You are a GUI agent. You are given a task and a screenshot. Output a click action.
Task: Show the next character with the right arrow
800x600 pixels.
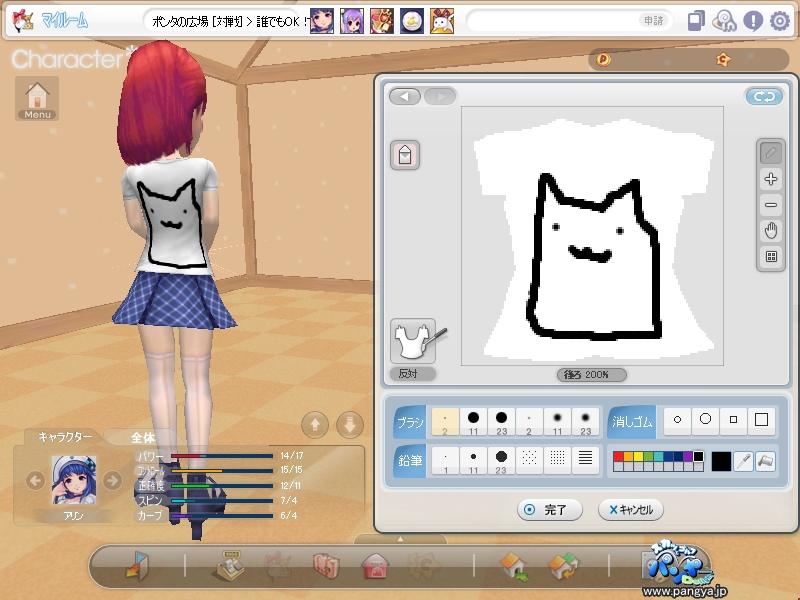[x=112, y=480]
